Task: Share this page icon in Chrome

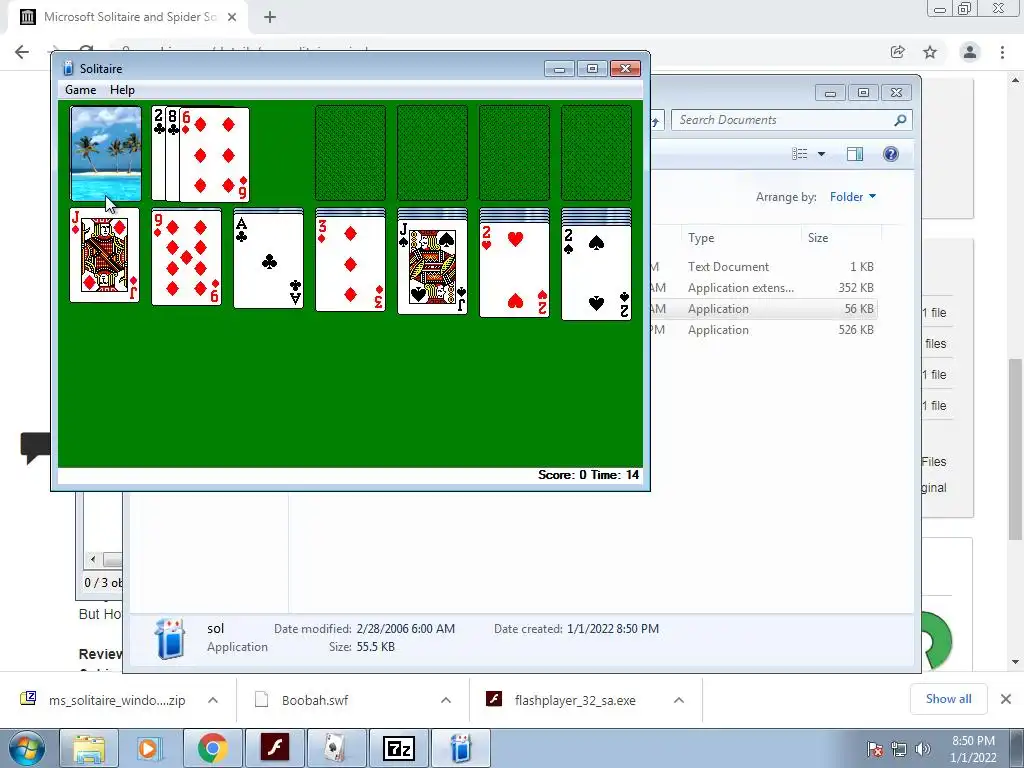Action: pyautogui.click(x=898, y=52)
